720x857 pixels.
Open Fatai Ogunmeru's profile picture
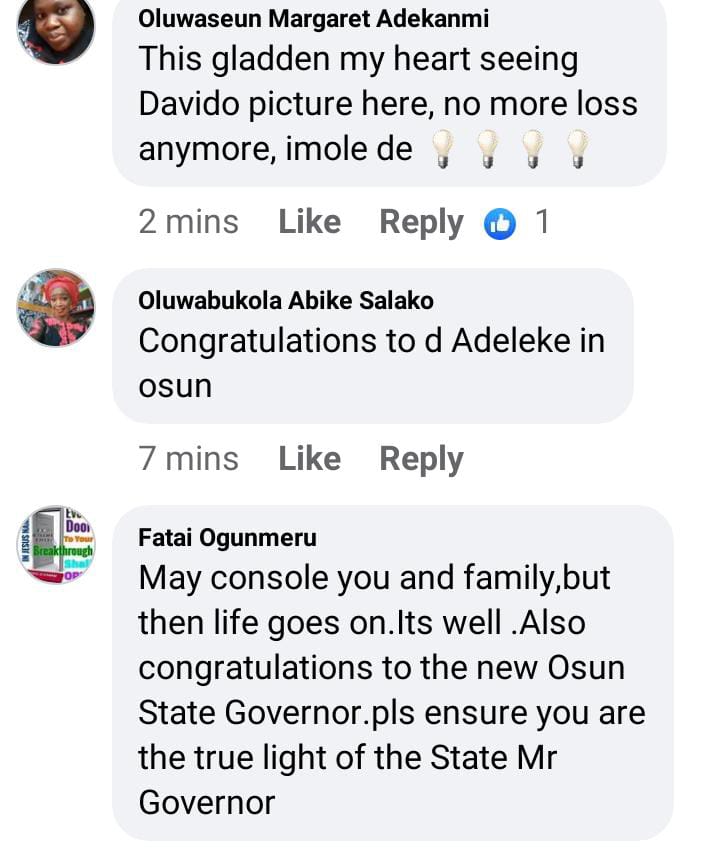point(56,544)
